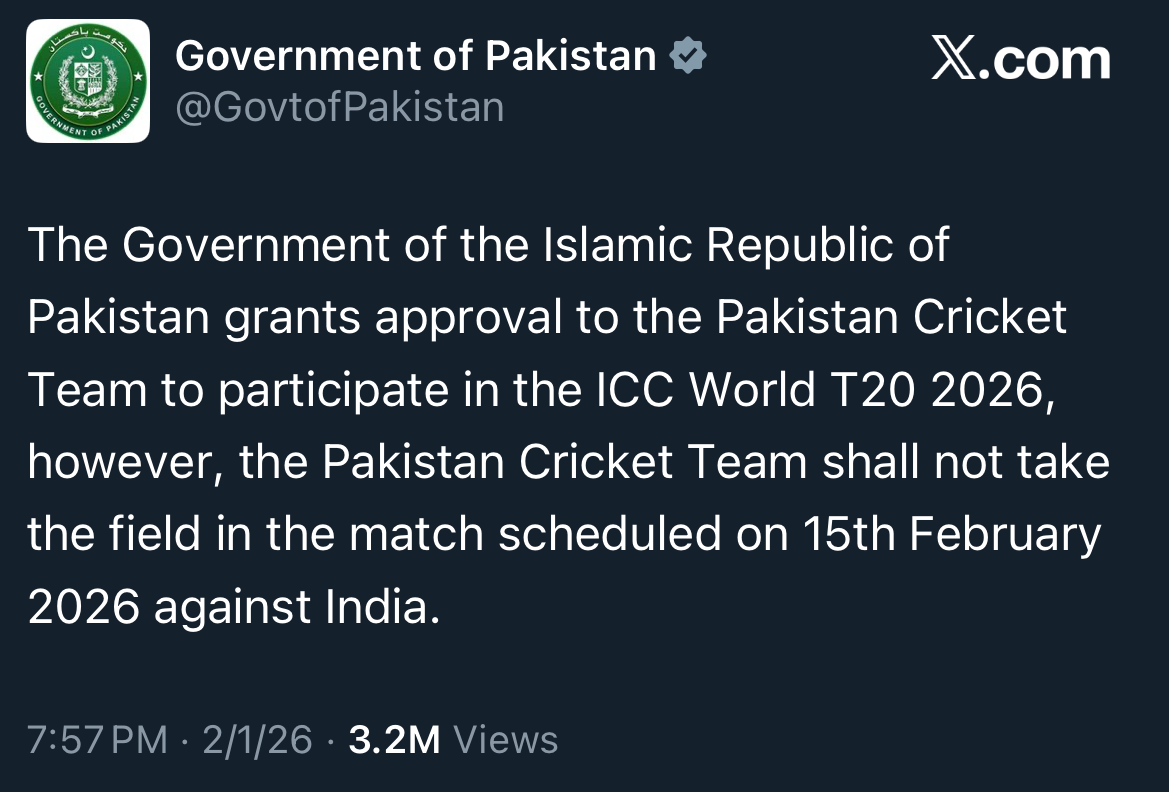
Task: Click the 3.2M view count number
Action: [x=394, y=740]
